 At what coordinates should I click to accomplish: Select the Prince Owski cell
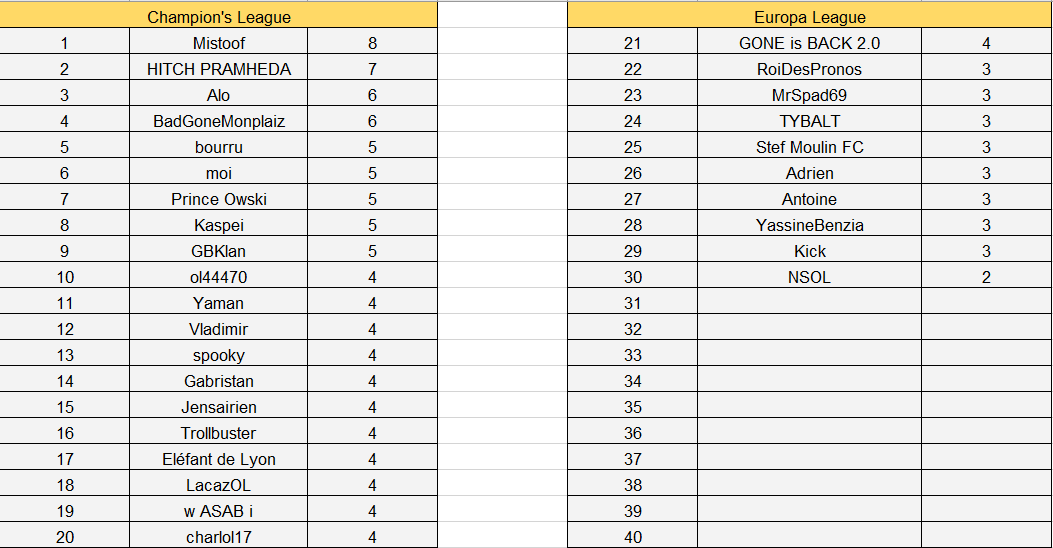(219, 199)
